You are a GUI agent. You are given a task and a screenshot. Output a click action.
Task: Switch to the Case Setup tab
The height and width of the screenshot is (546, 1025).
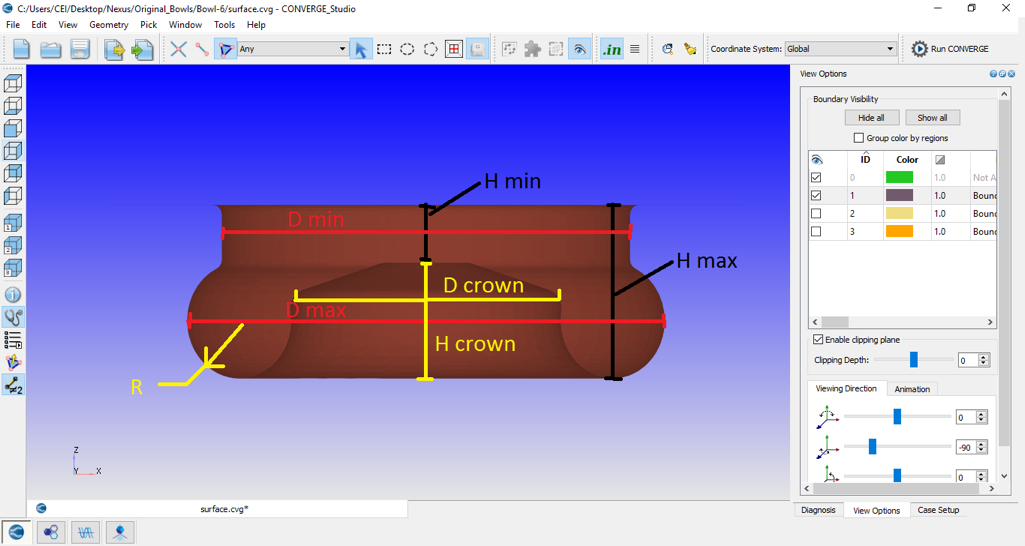point(938,510)
